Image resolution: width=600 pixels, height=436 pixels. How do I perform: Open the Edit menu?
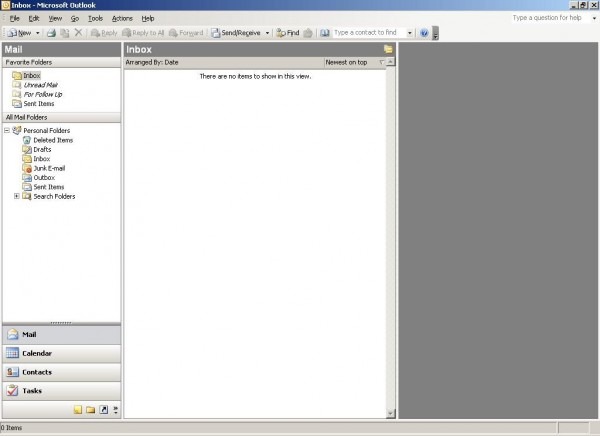34,18
